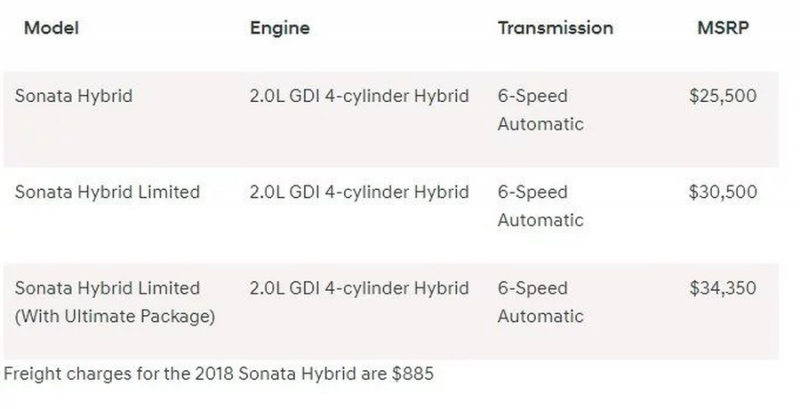Click the engine cell in the second row

359,192
